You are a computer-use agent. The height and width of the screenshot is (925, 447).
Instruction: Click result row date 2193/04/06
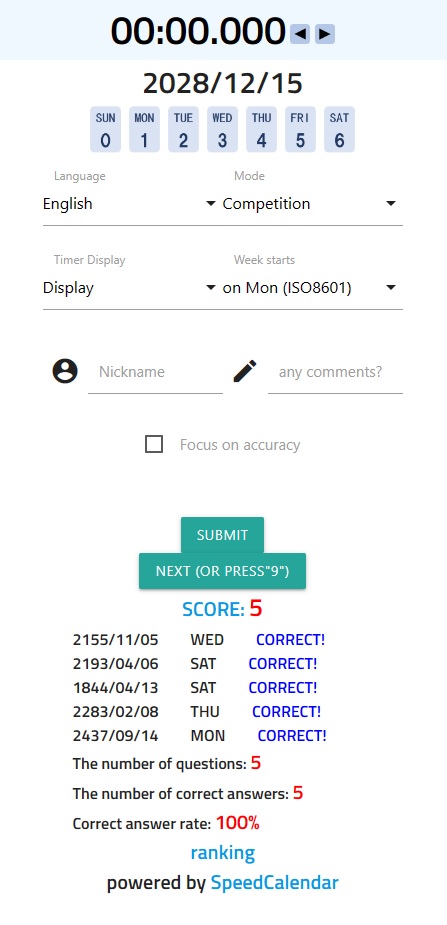coord(116,664)
